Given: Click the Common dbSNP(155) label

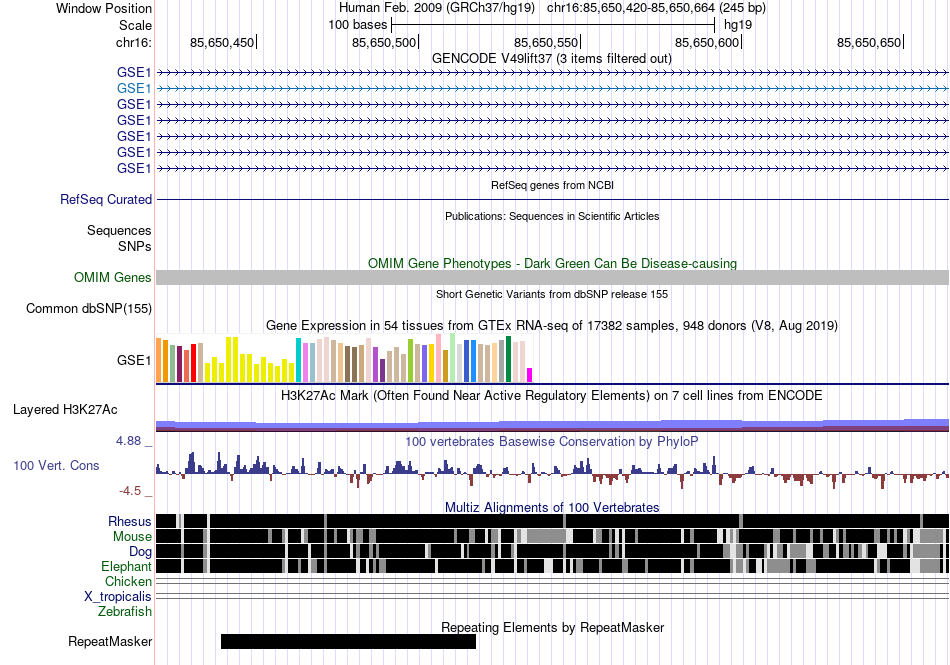Looking at the screenshot, I should point(89,308).
